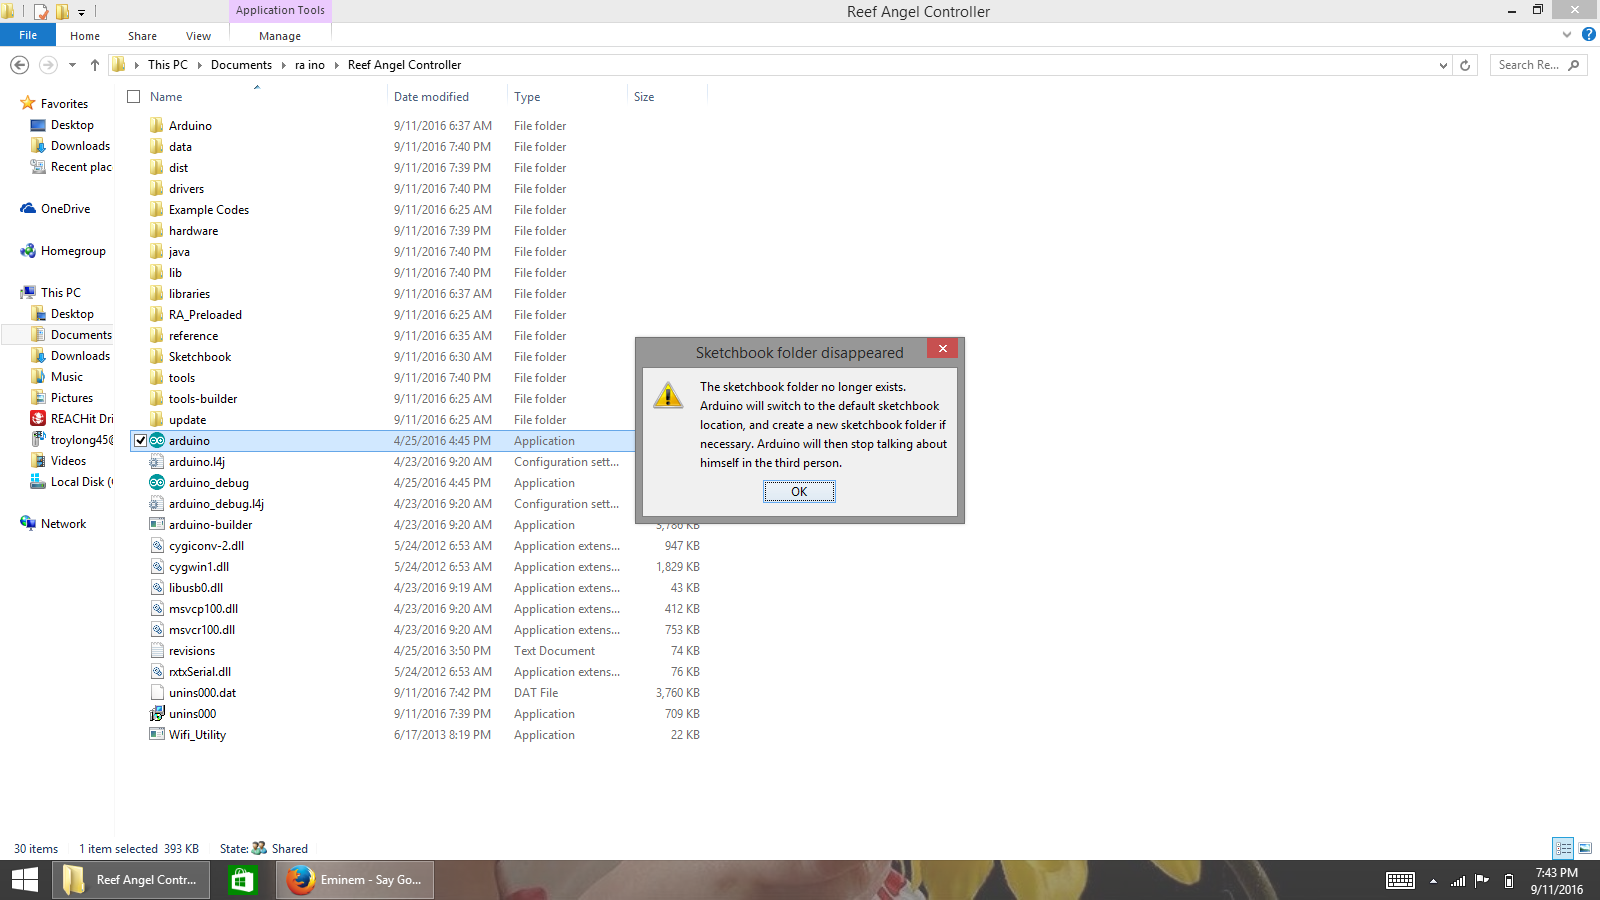Image resolution: width=1600 pixels, height=900 pixels.
Task: Expand the breadcrumb arrow after ra ino
Action: coord(336,65)
